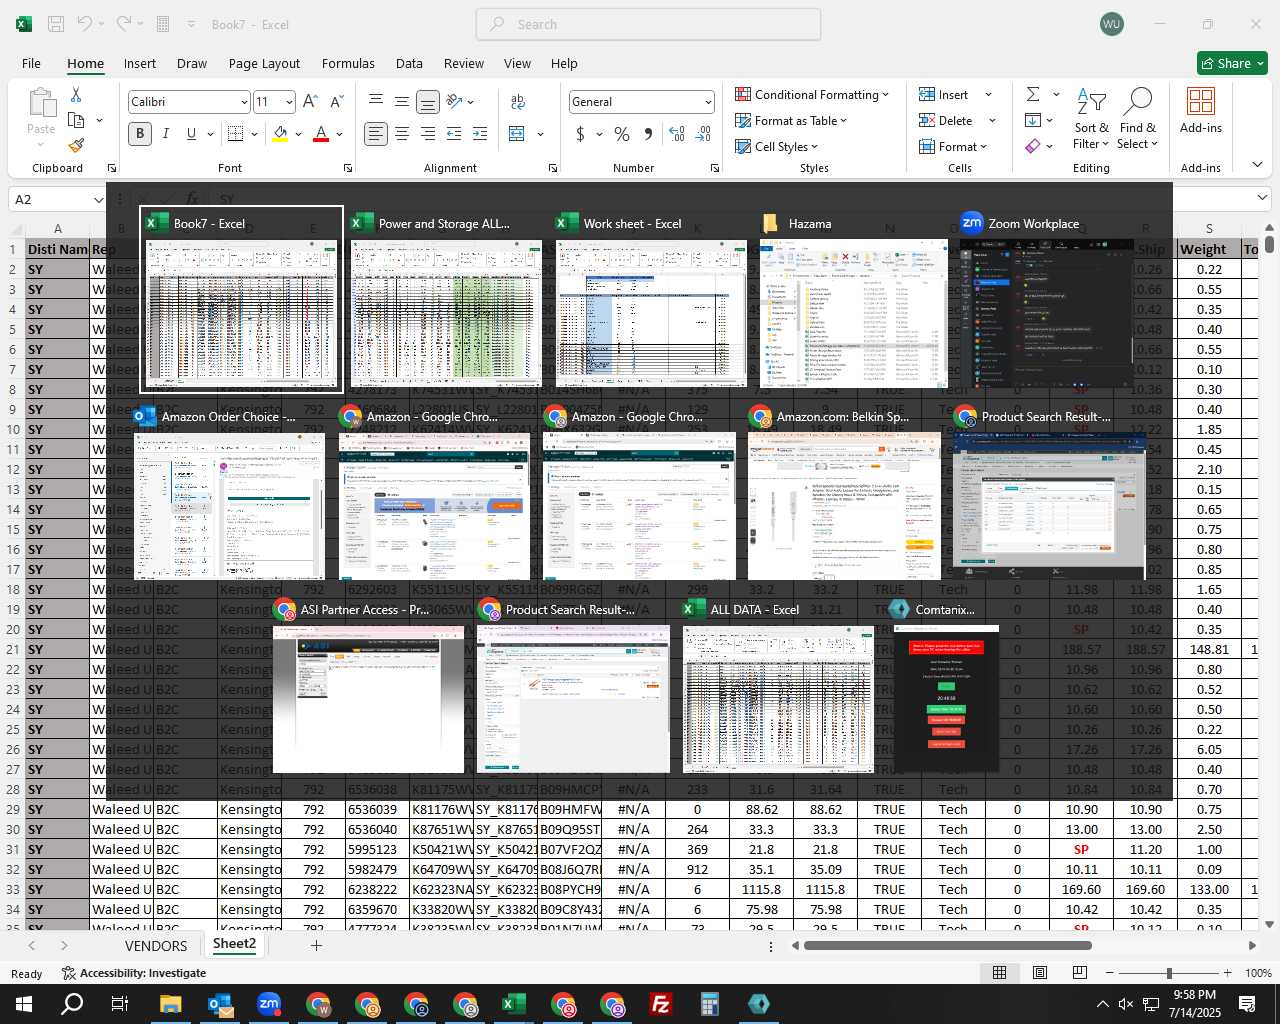1280x1024 pixels.
Task: Click the zoom slider handle
Action: click(1169, 973)
